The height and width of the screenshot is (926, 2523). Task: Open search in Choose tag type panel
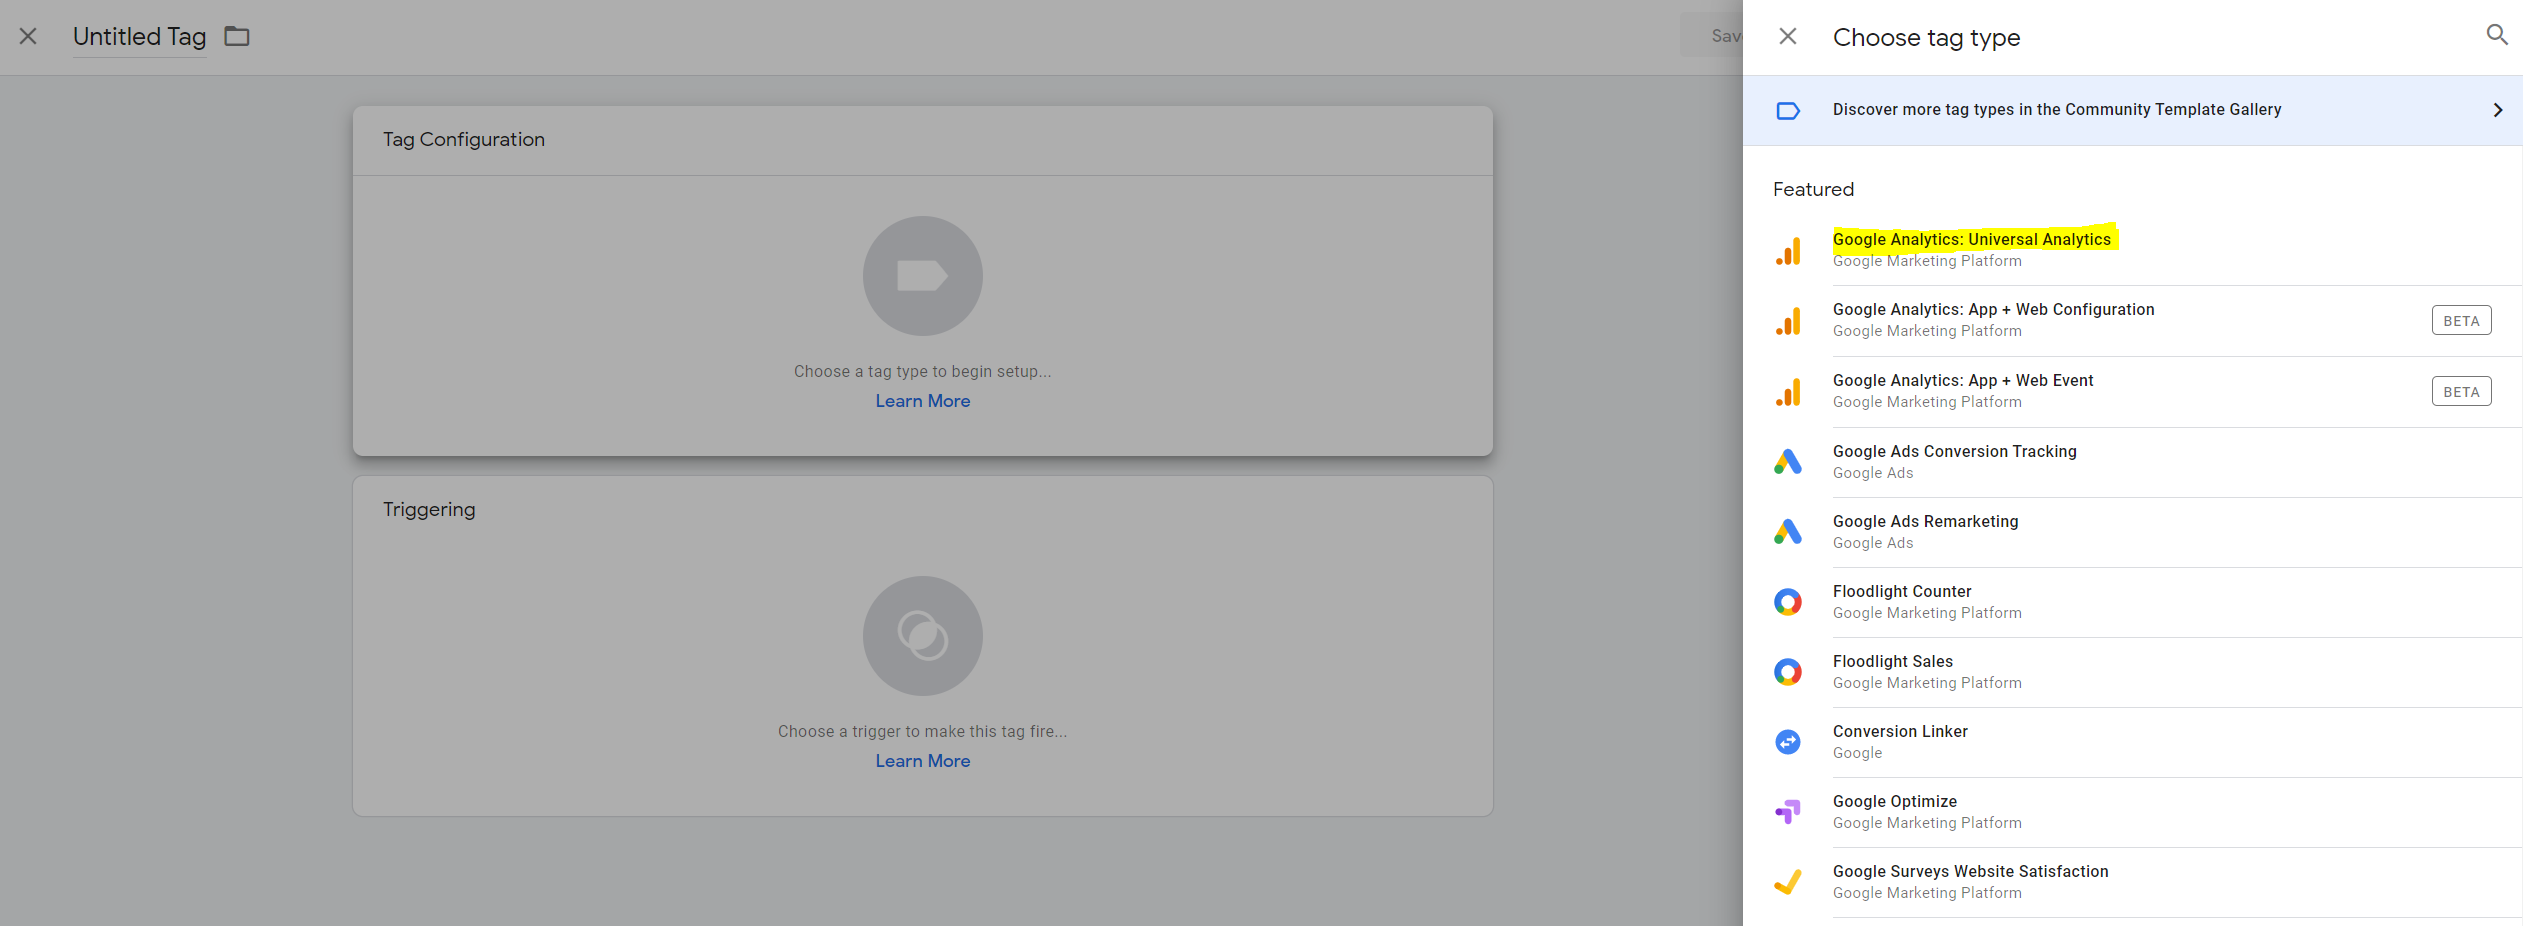(x=2497, y=35)
